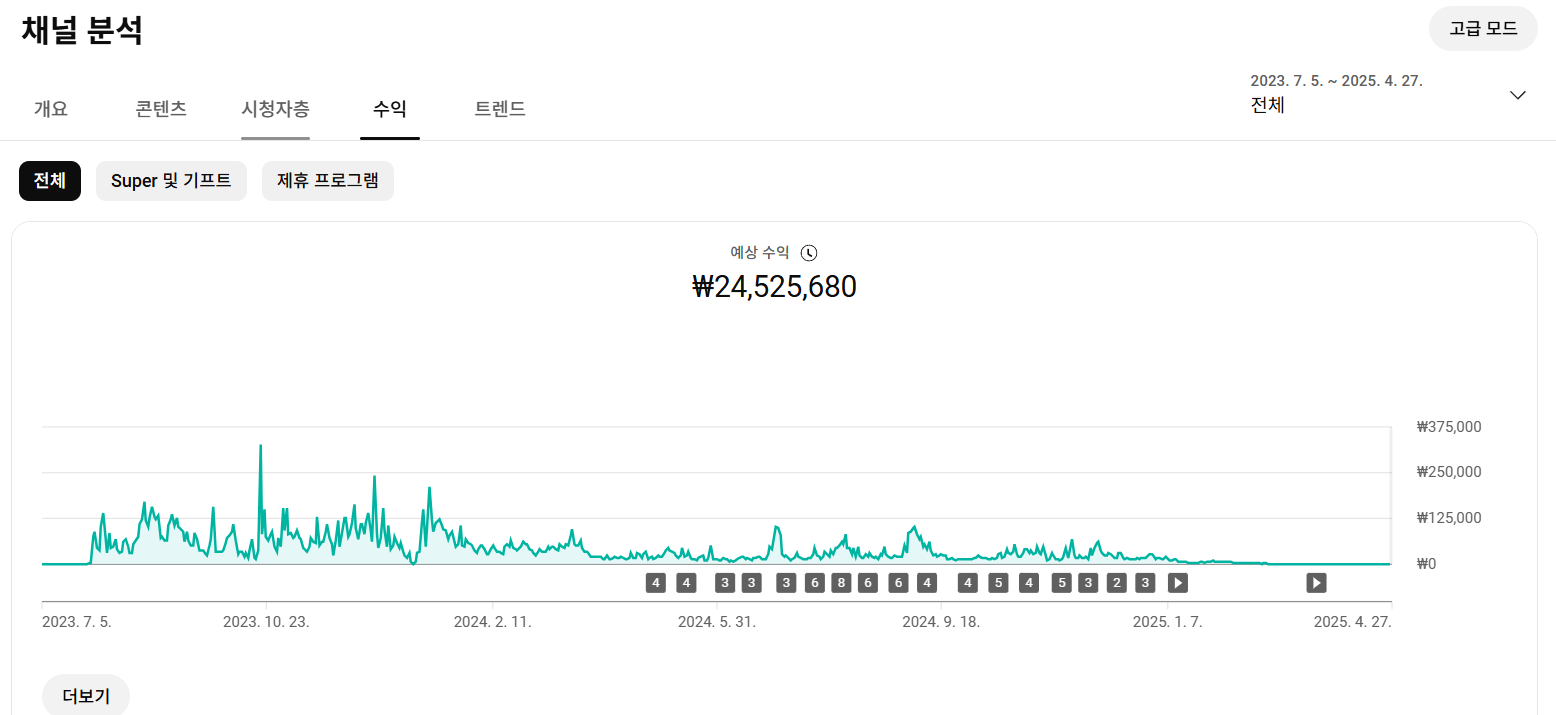
Task: Click the ₩125,000 axis label
Action: 1449,518
